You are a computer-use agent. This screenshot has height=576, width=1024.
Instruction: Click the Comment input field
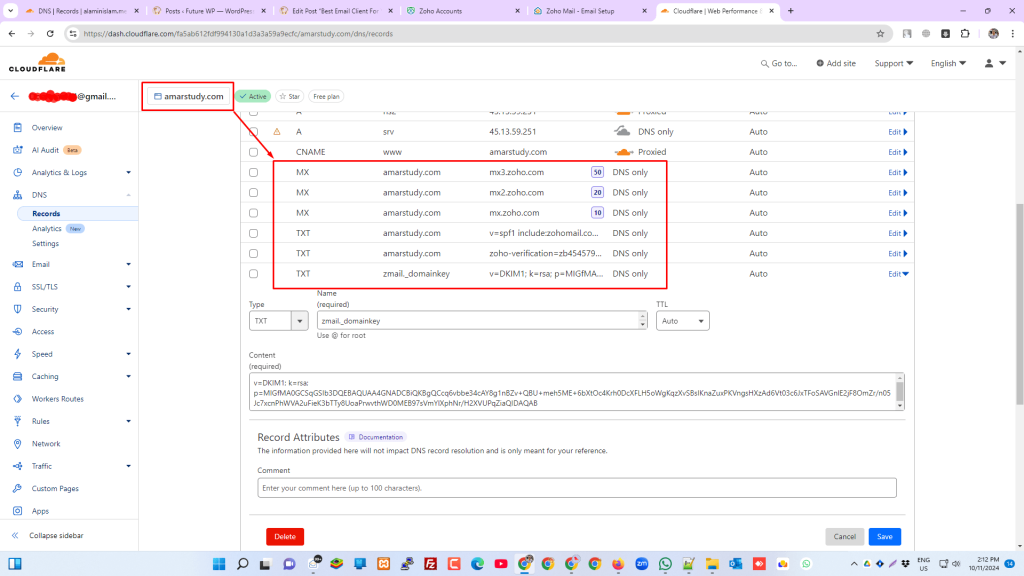click(x=577, y=488)
